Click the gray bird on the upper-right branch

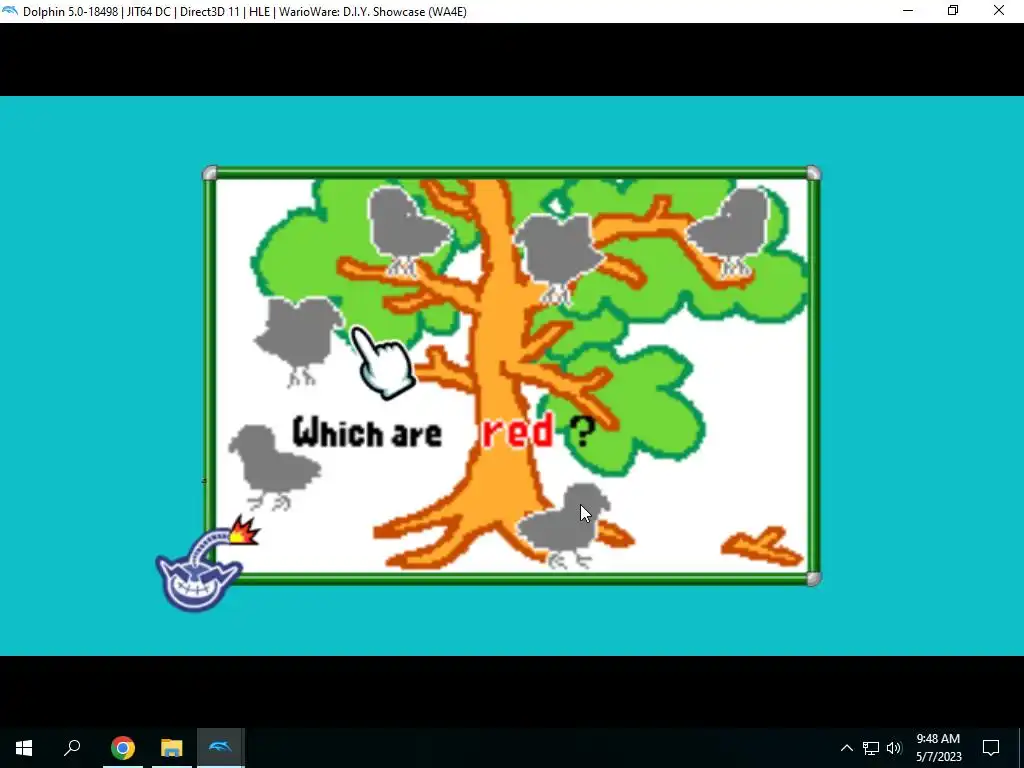coord(730,233)
